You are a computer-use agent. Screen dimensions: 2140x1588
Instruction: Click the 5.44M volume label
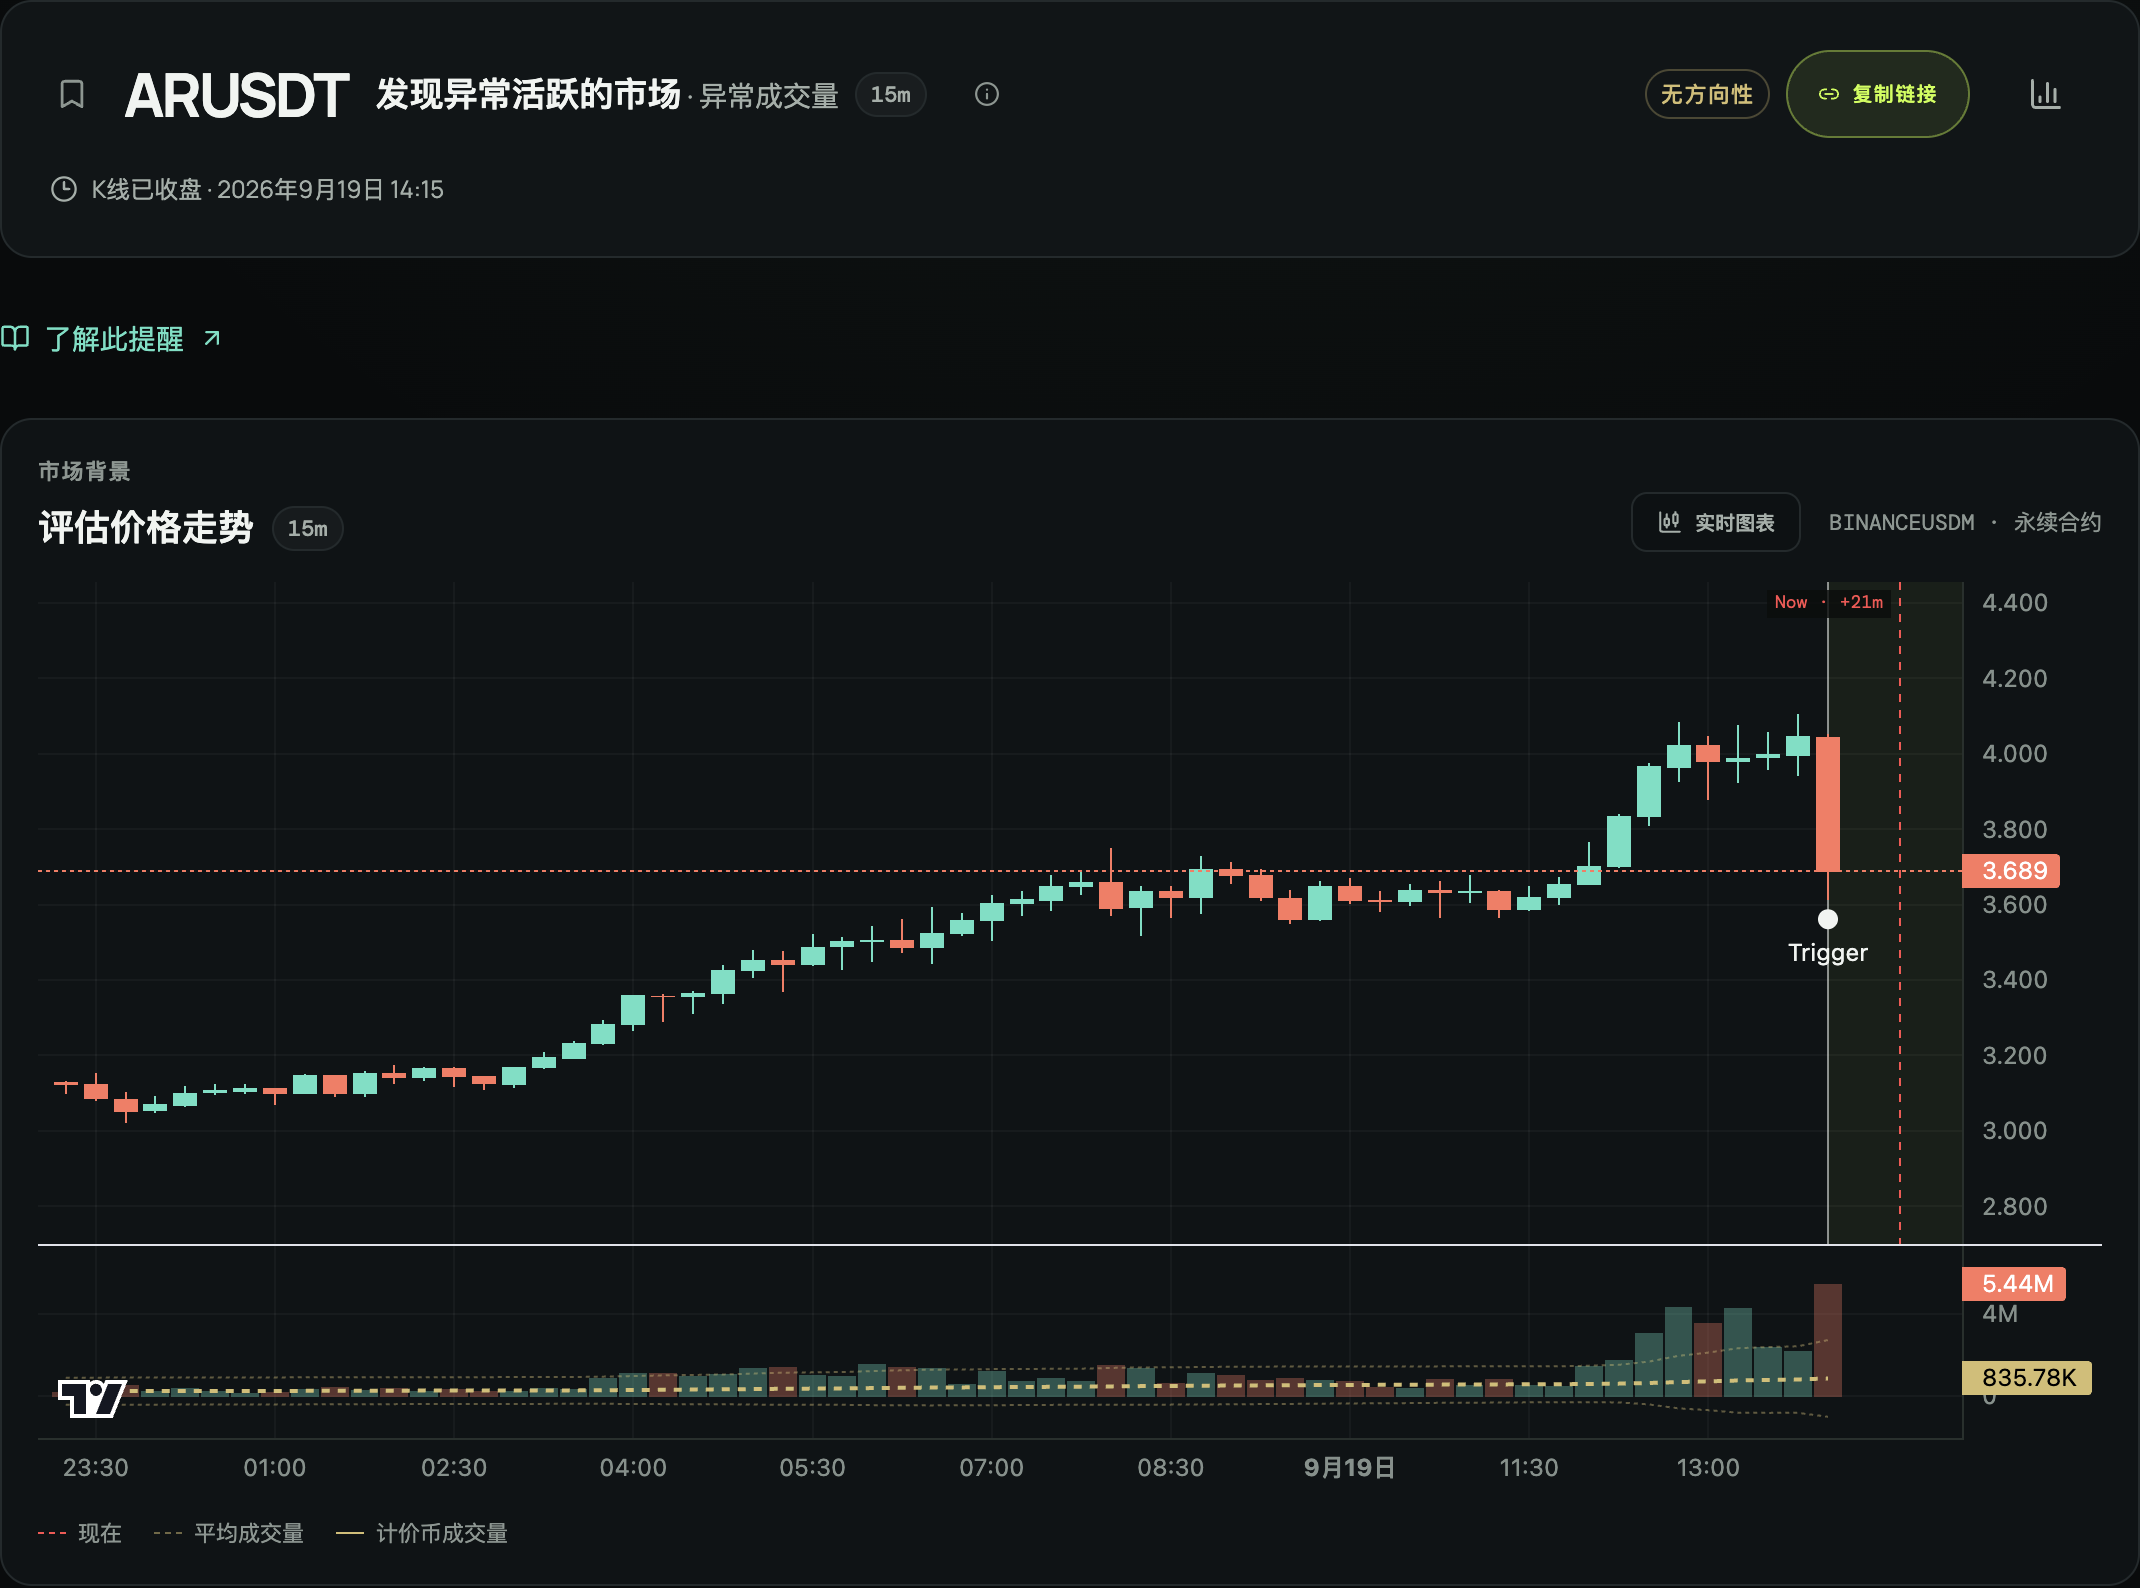click(x=2014, y=1283)
